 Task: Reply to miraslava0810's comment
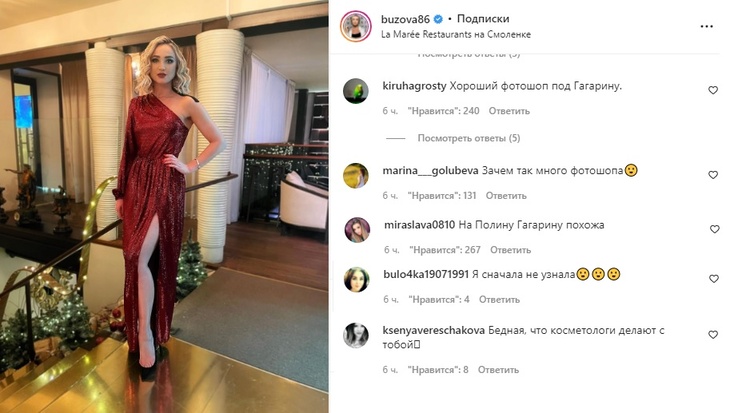[x=510, y=250]
